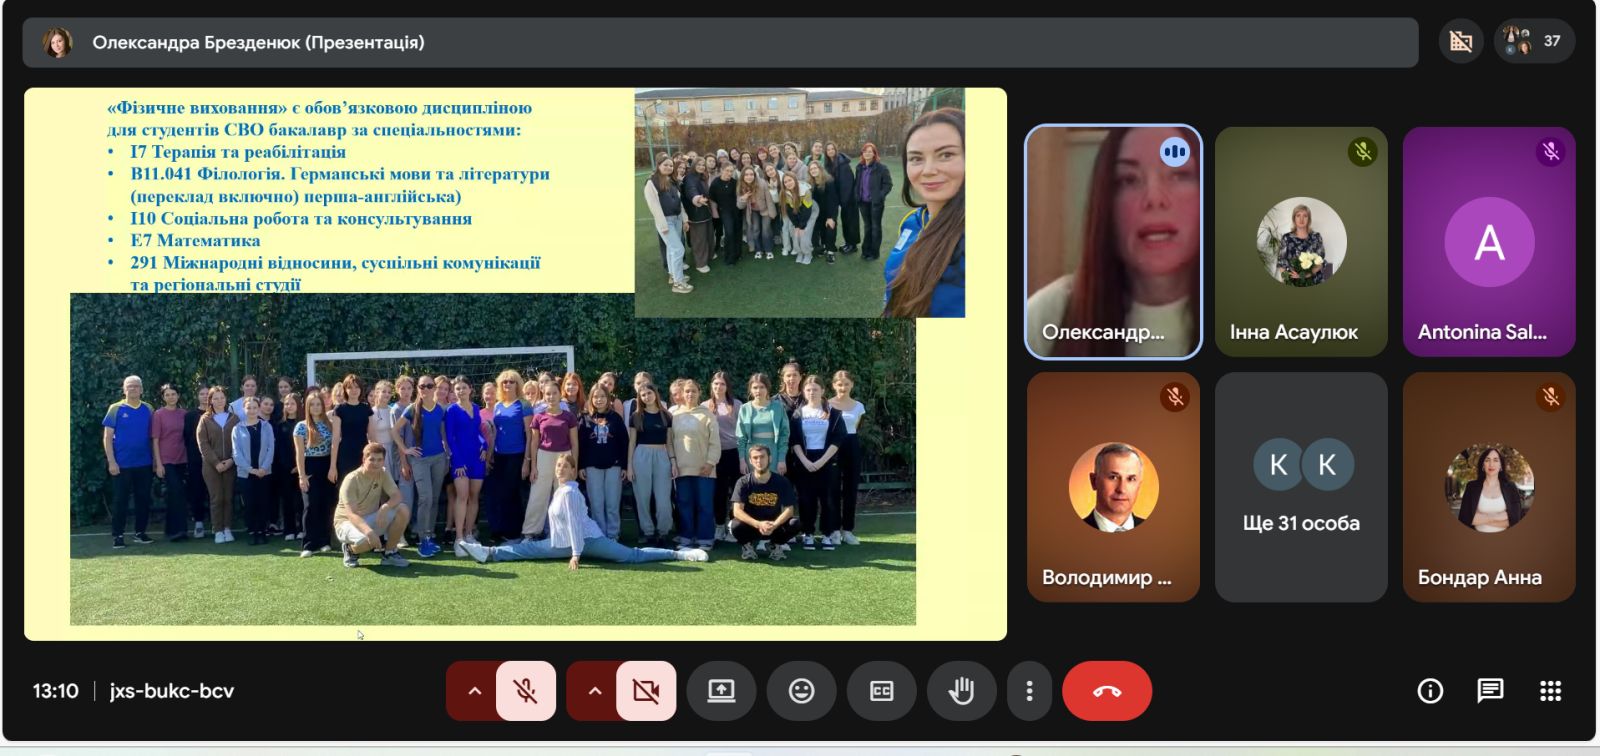Open the activities grid icon
This screenshot has width=1600, height=756.
pyautogui.click(x=1550, y=691)
